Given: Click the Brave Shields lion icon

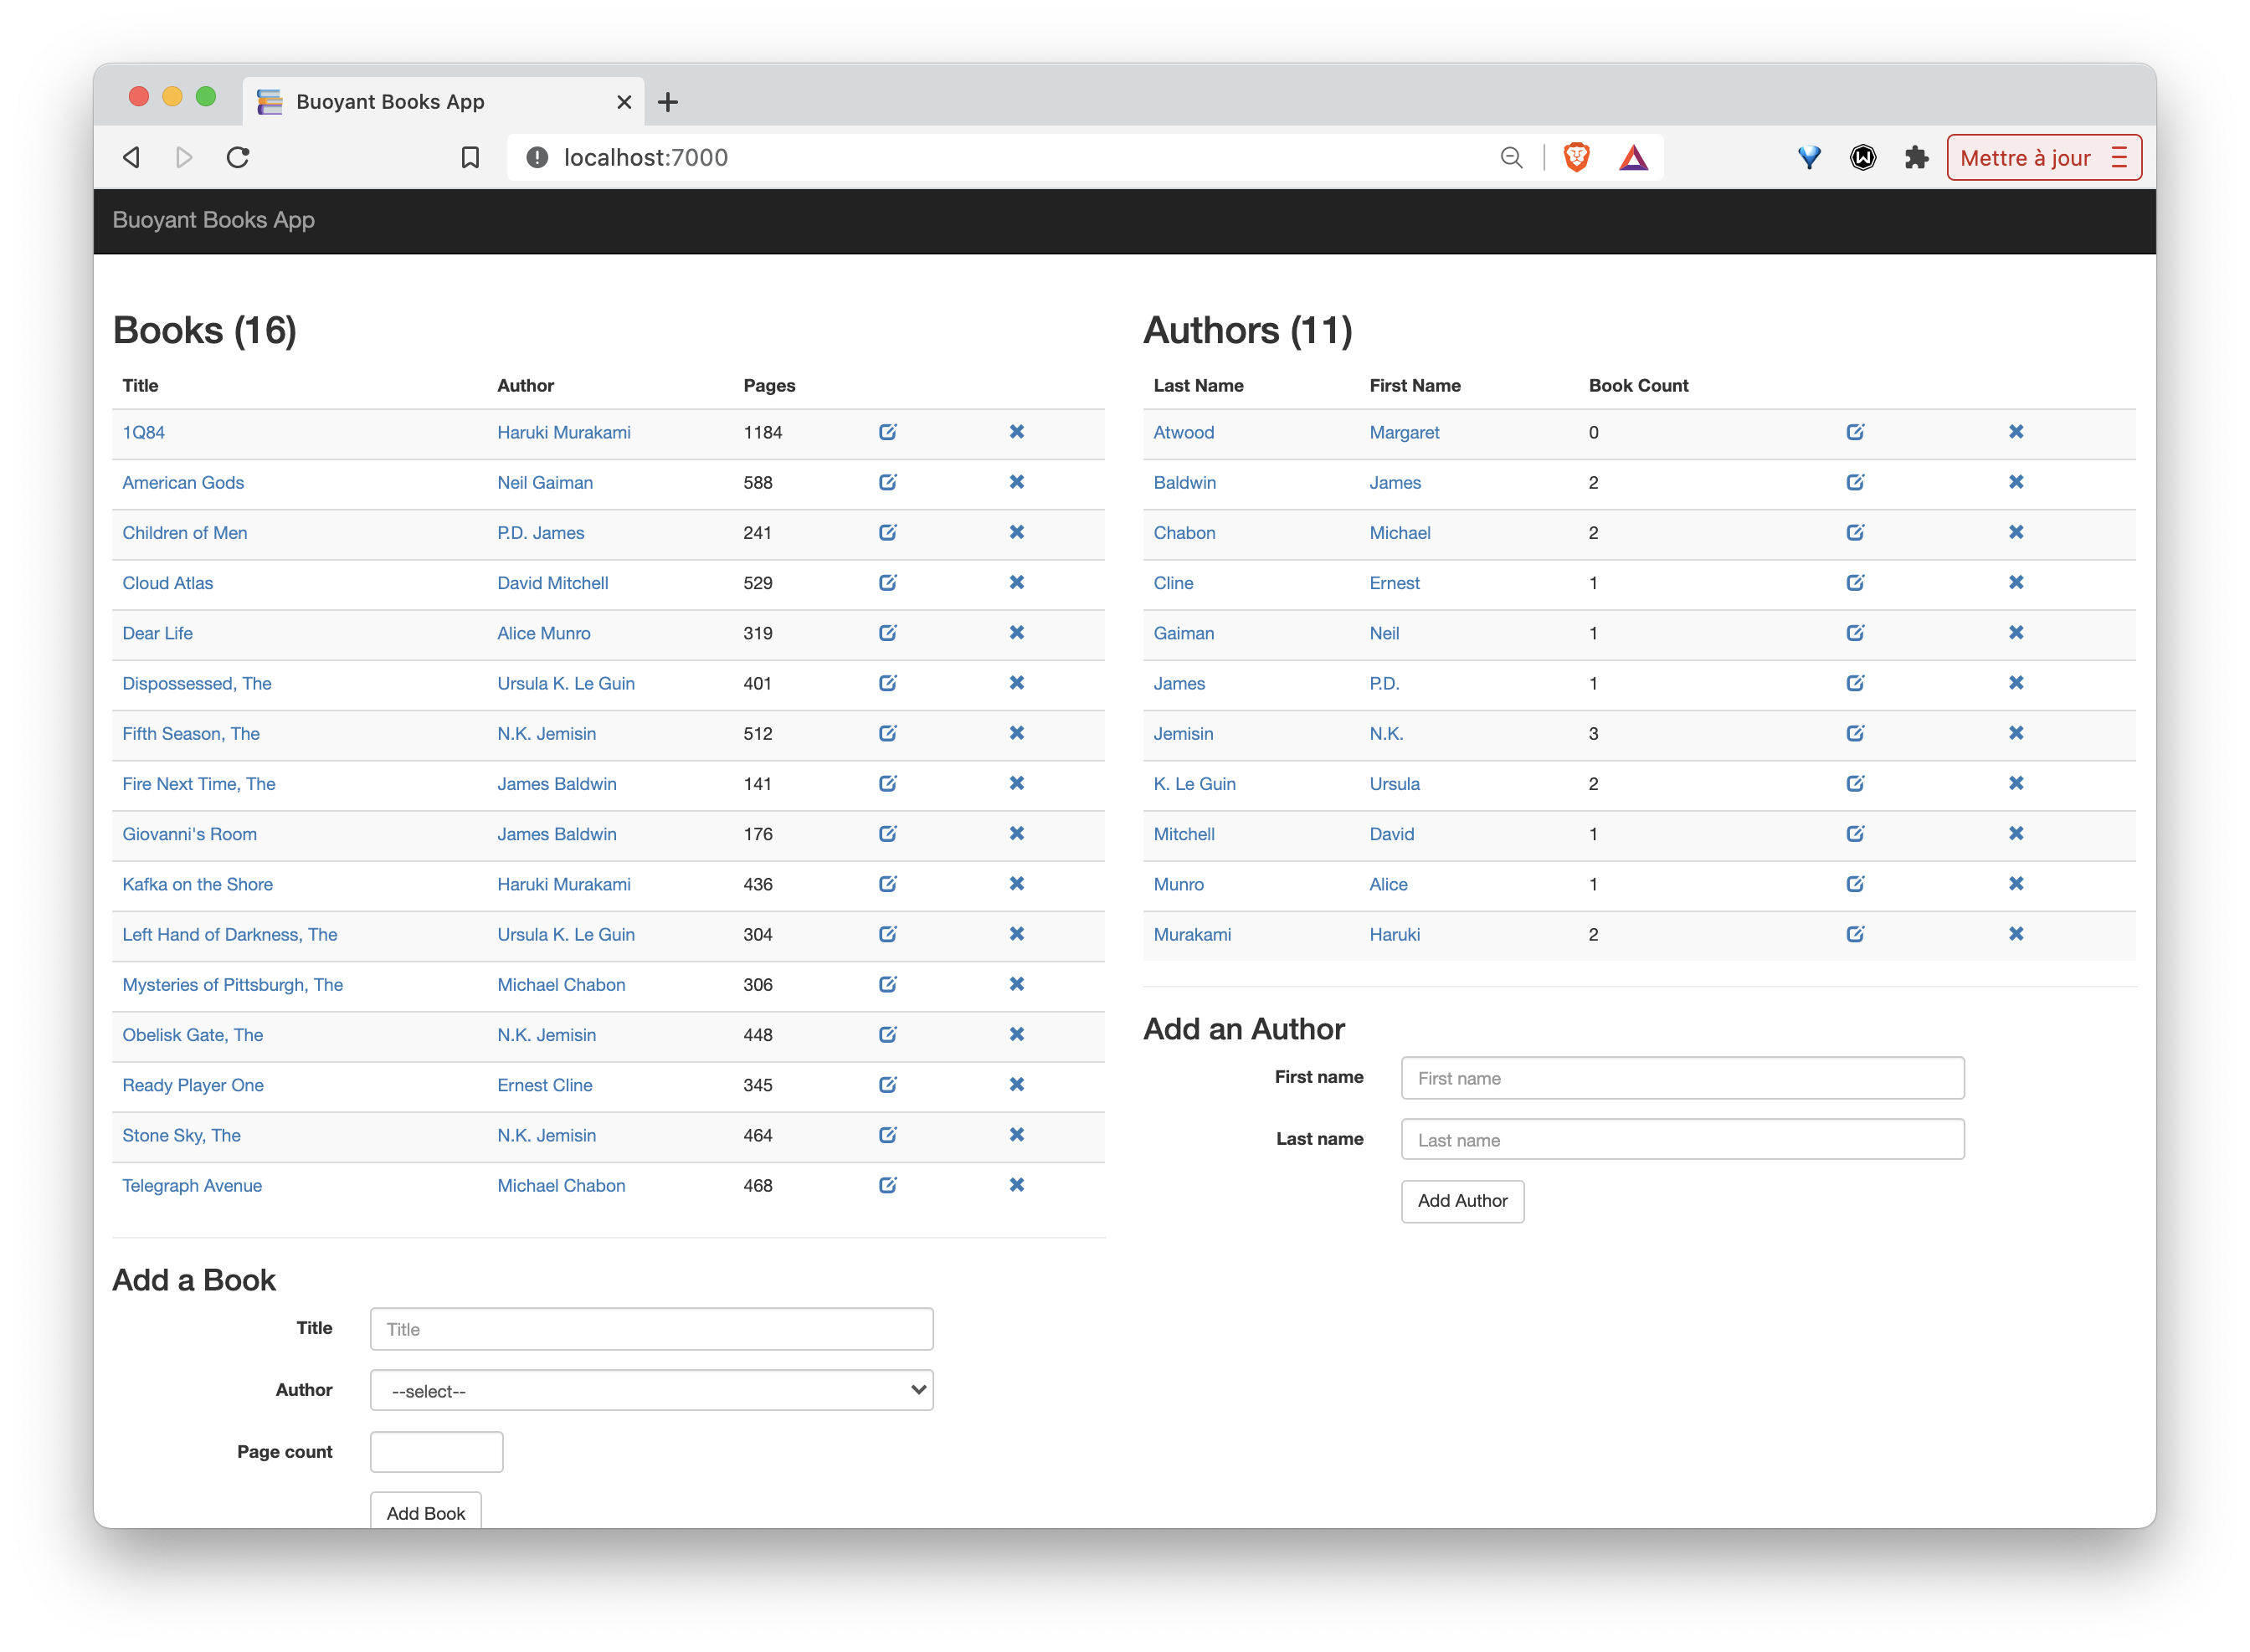Looking at the screenshot, I should [x=1576, y=157].
